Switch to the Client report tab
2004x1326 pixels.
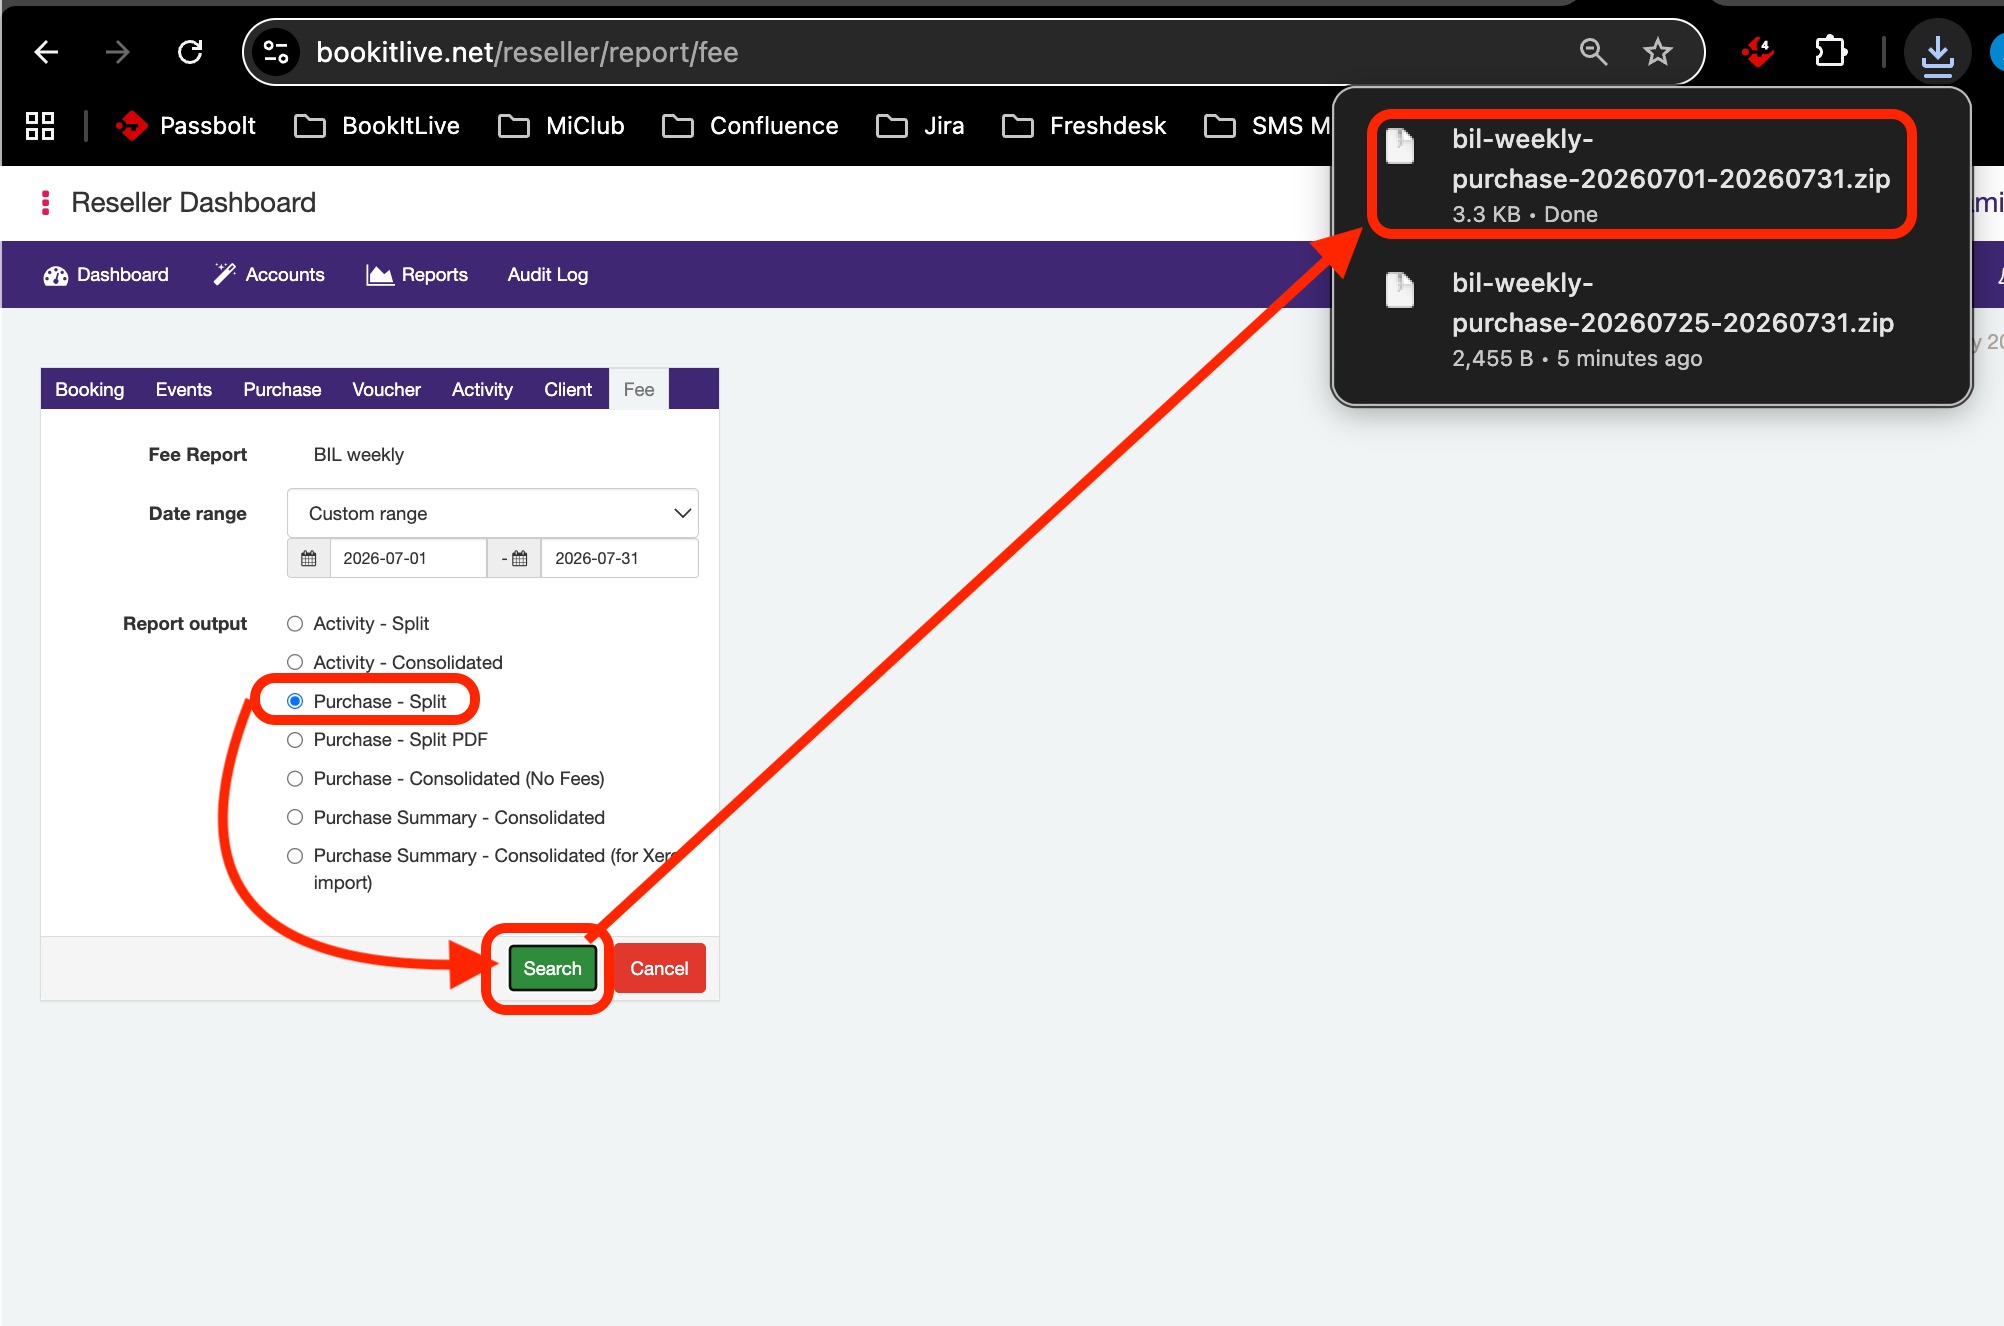point(568,389)
